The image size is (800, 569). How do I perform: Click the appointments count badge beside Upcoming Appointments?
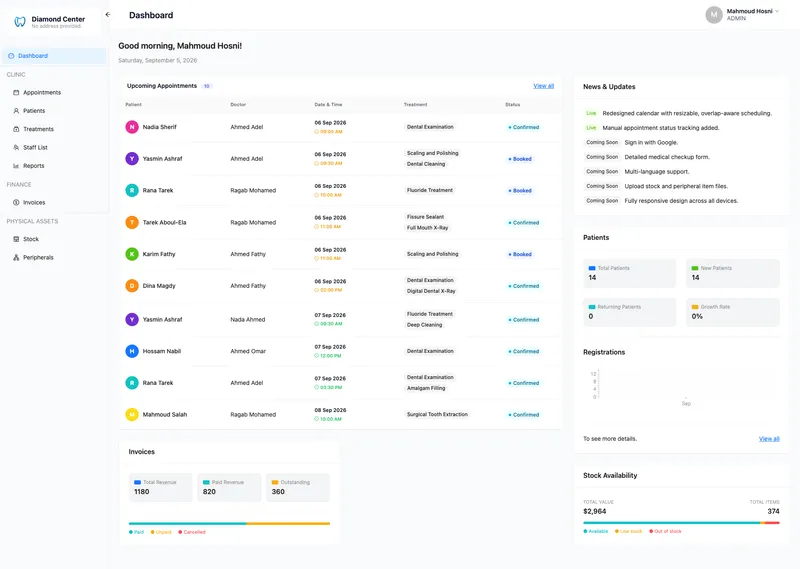tap(207, 86)
